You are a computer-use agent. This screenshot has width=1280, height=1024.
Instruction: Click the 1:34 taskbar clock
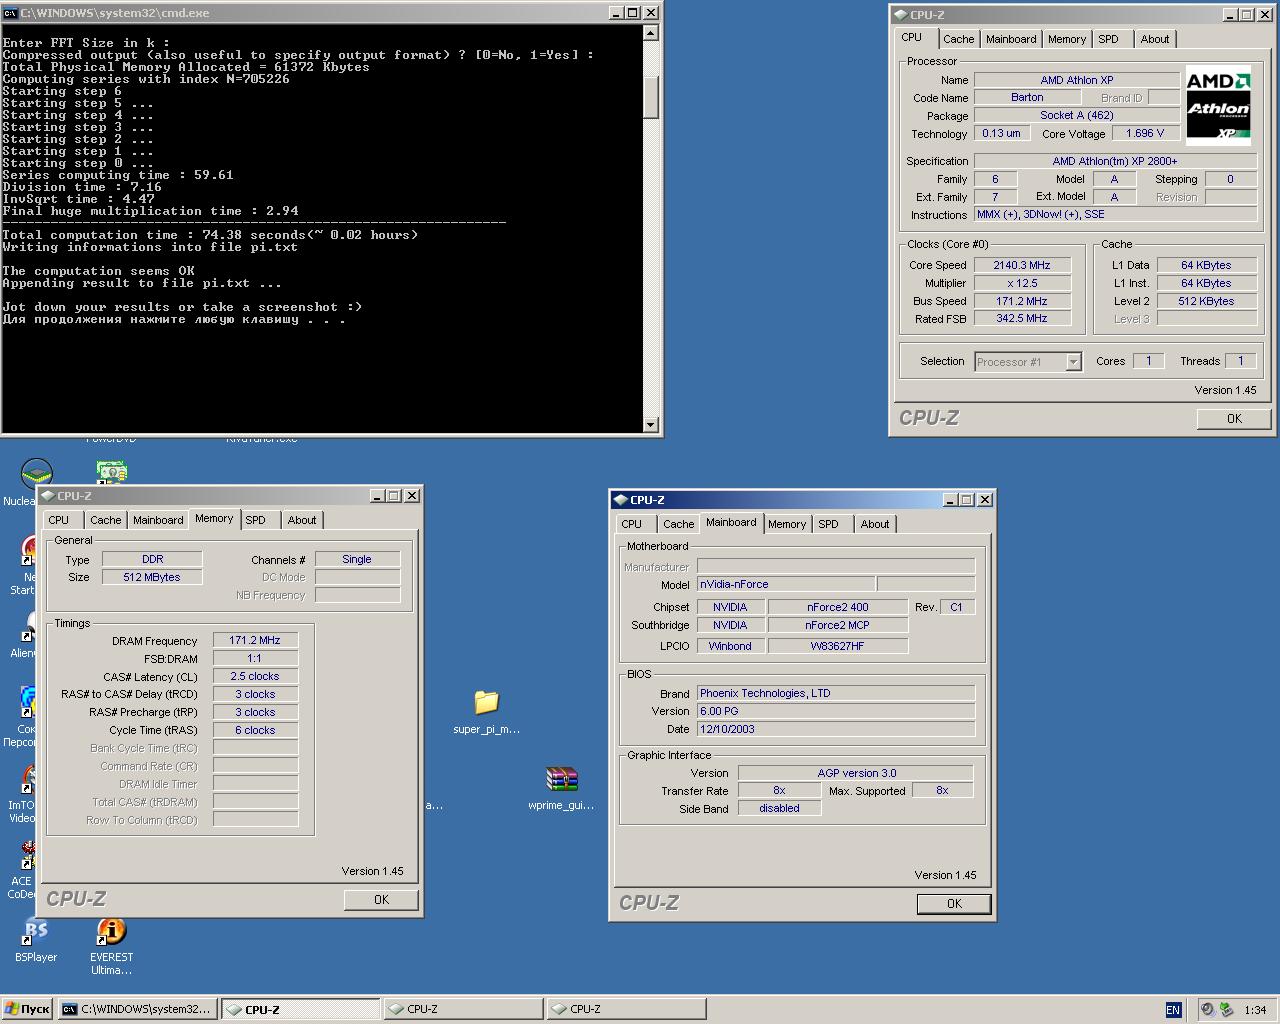tap(1256, 1010)
